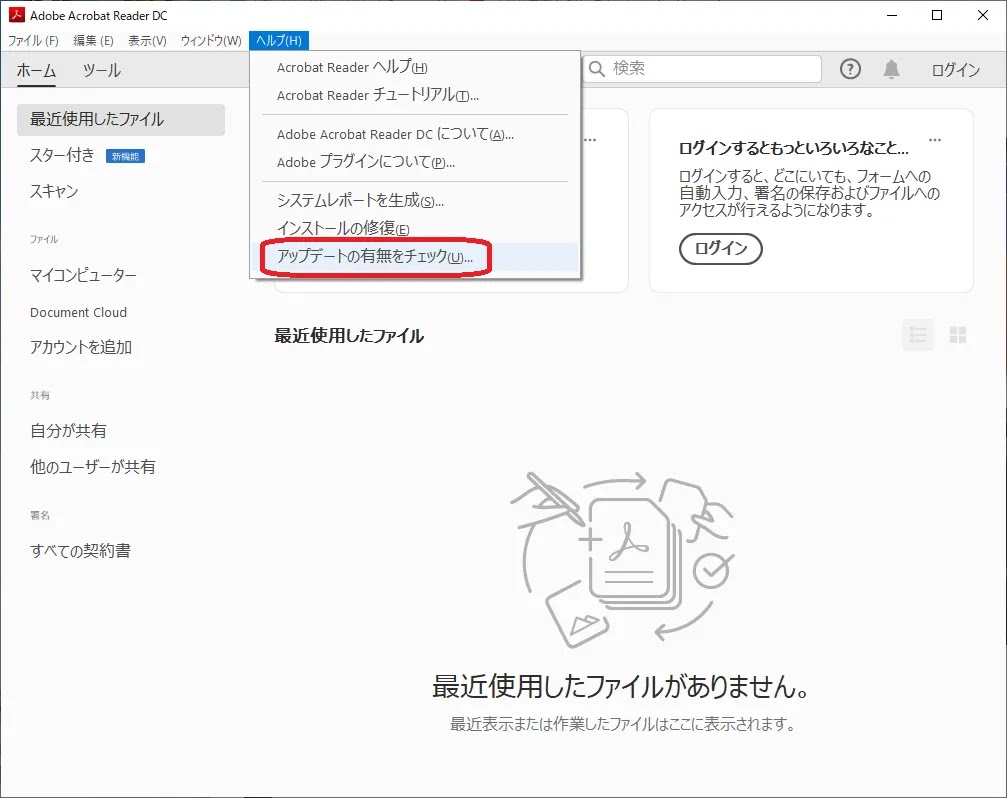Click the 共有 sidebar section label

tap(40, 395)
